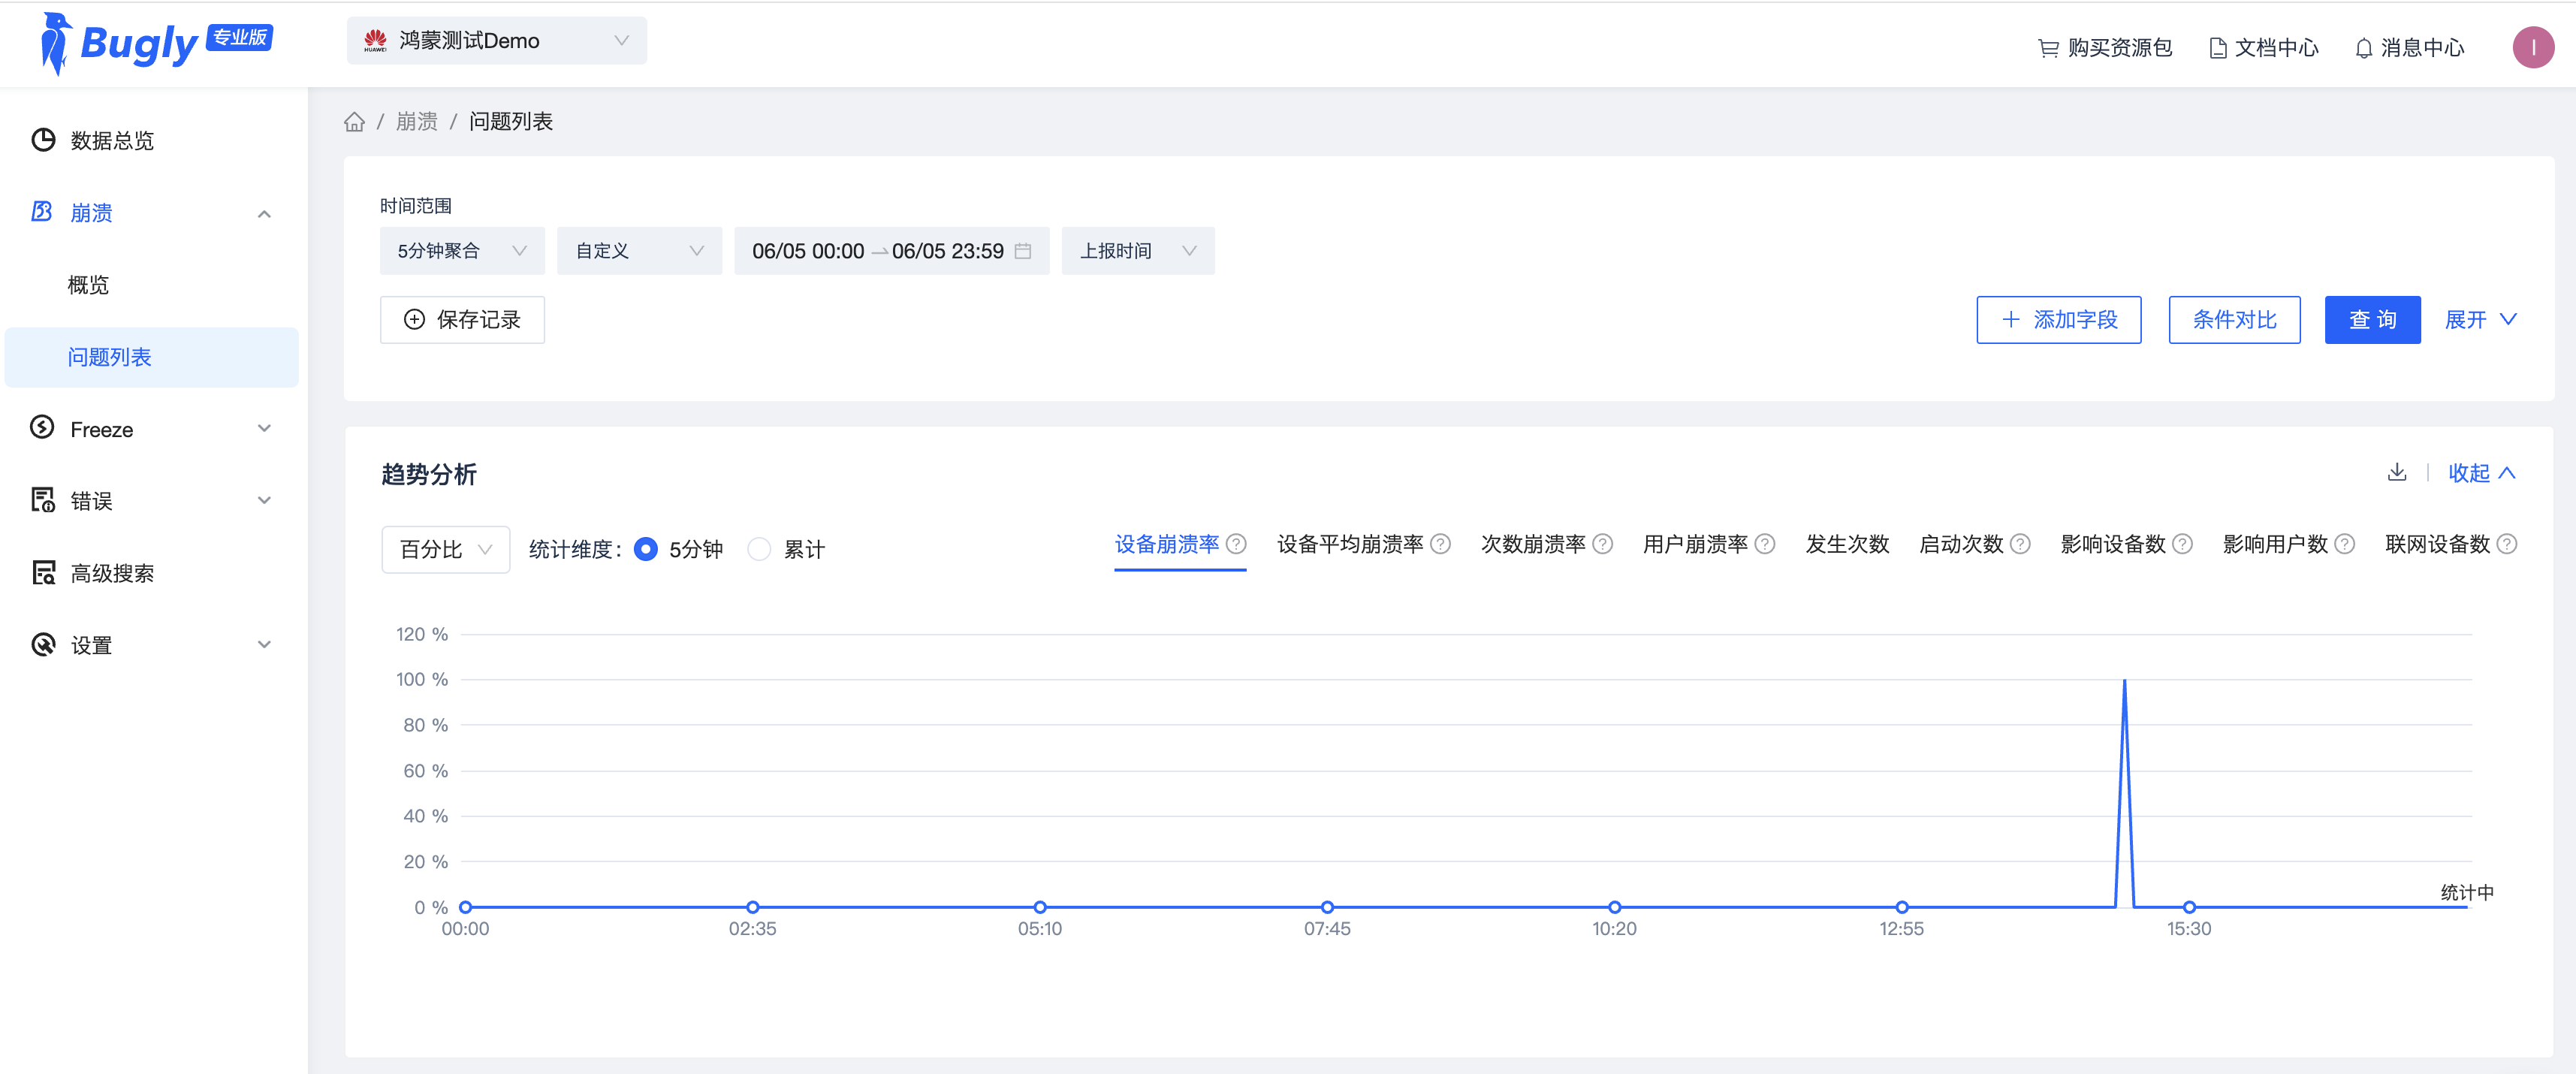Click the 查询 button

pos(2372,319)
